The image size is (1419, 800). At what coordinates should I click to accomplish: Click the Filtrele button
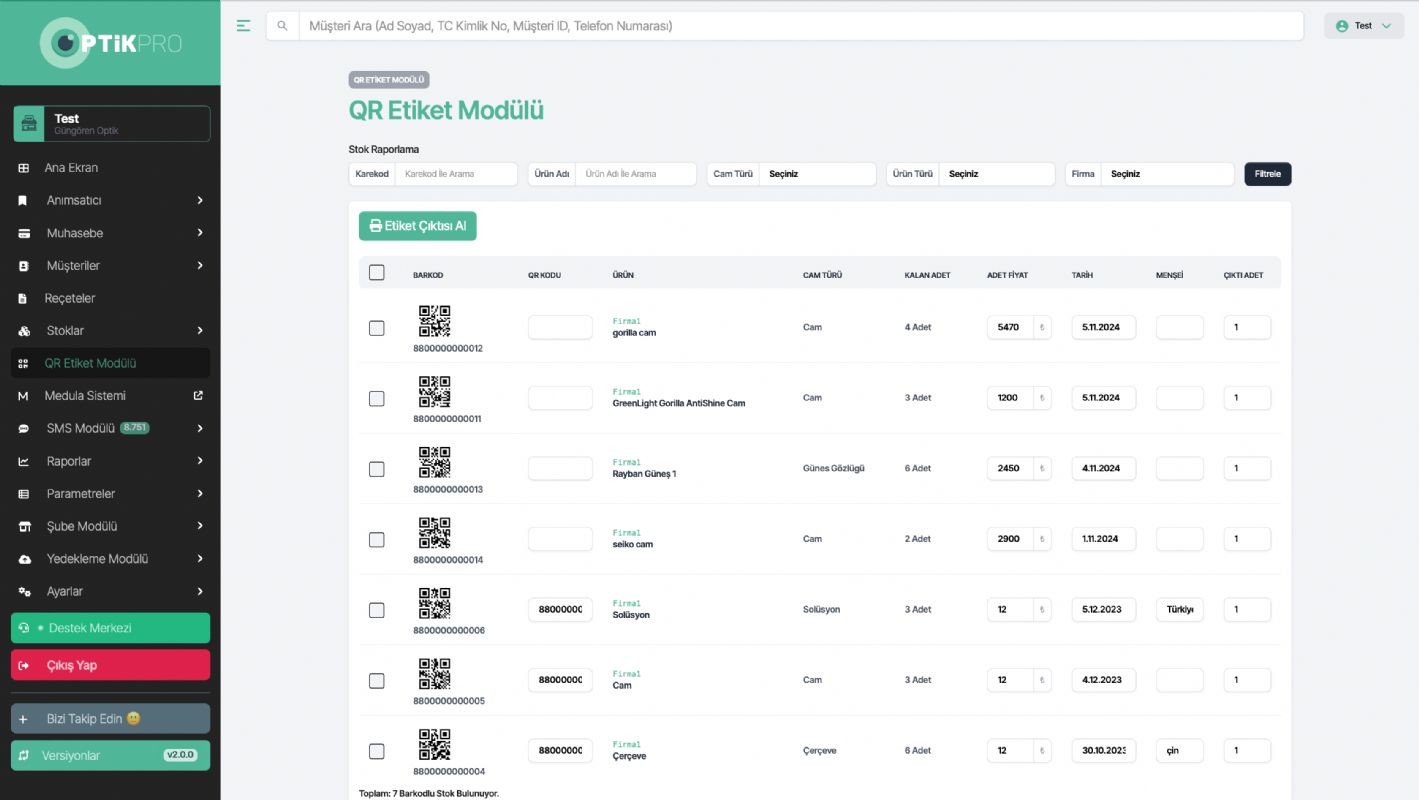coord(1268,174)
